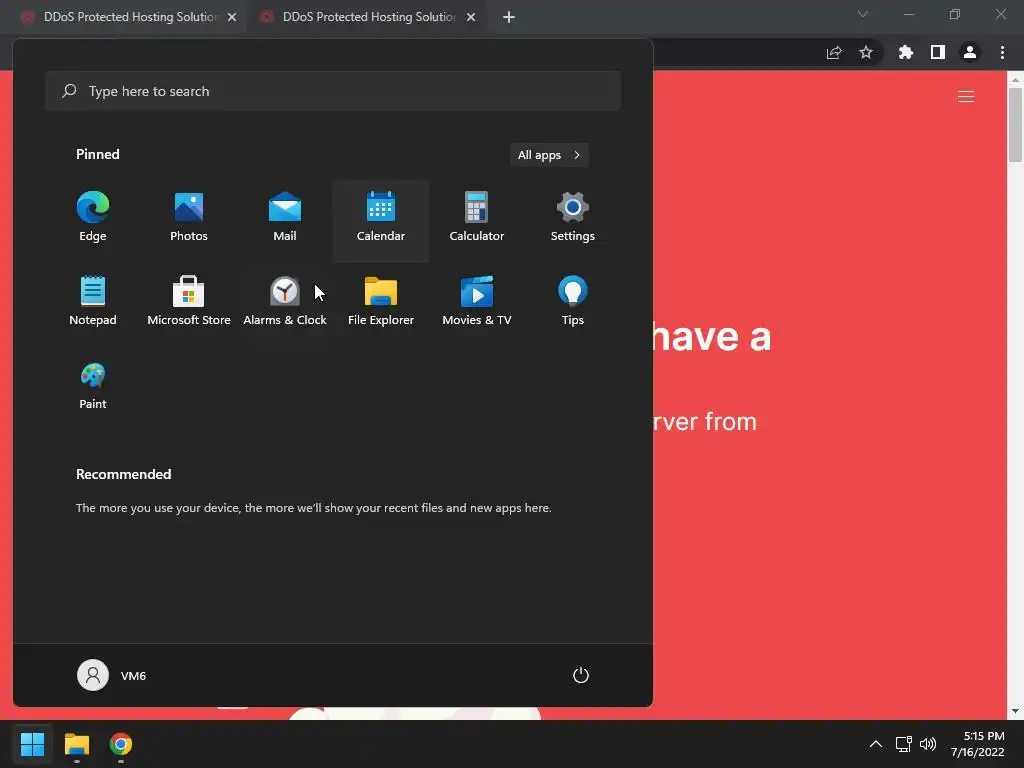Screen dimensions: 1024x768
Task: Click the page vertical scrollbar thumb
Action: 1015,124
